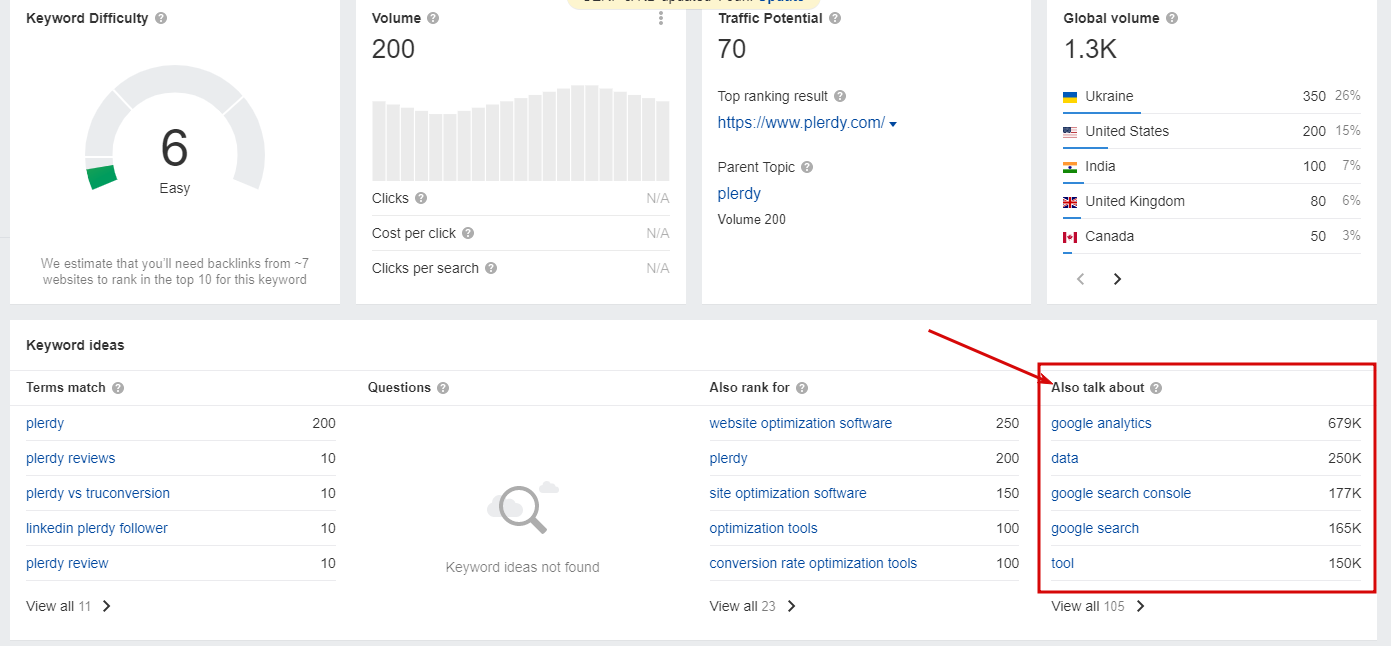The height and width of the screenshot is (646, 1391).
Task: Open tool keyword in Also talk about
Action: (1062, 563)
